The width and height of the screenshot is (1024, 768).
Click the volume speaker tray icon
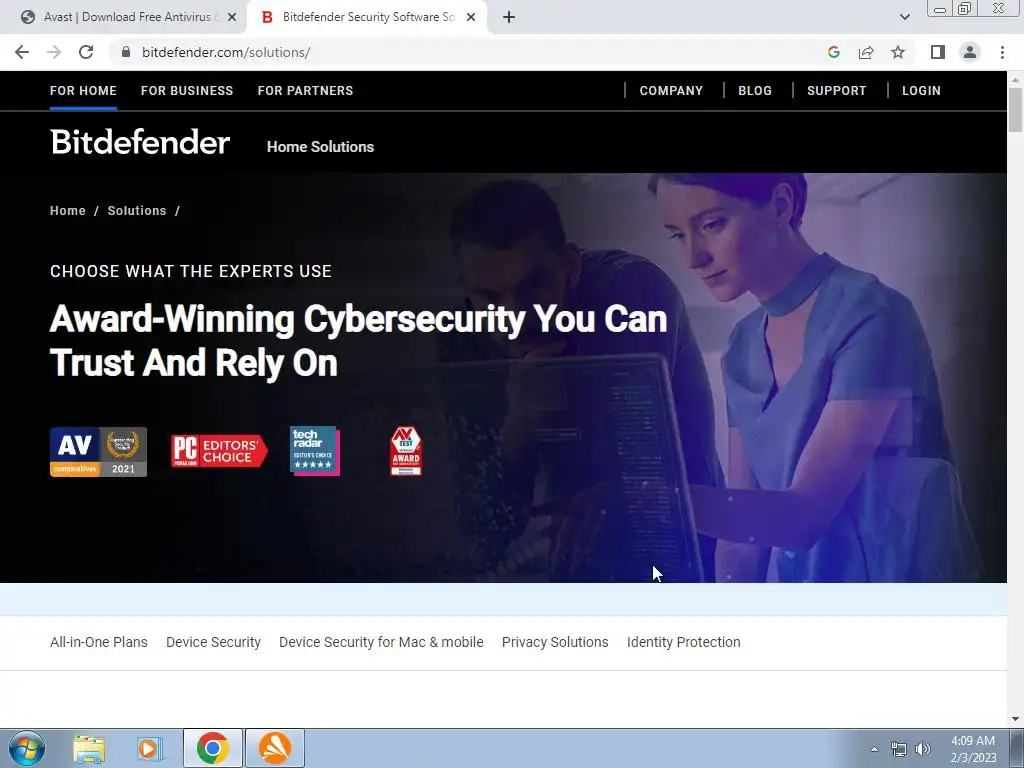pyautogui.click(x=923, y=749)
